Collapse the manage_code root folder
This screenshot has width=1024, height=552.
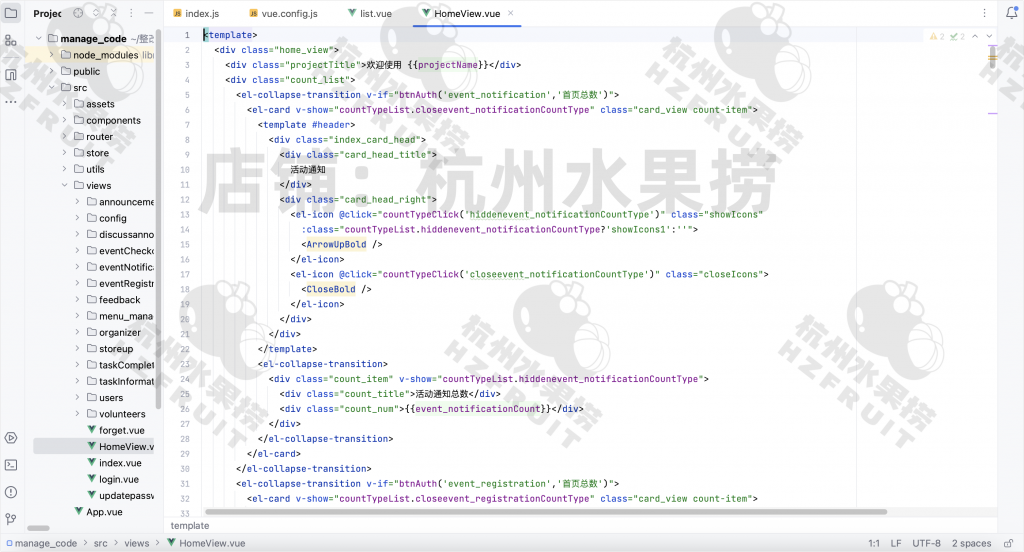(39, 39)
